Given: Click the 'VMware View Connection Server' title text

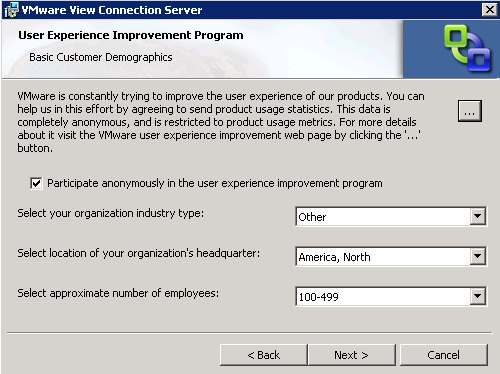Looking at the screenshot, I should click(x=112, y=10).
